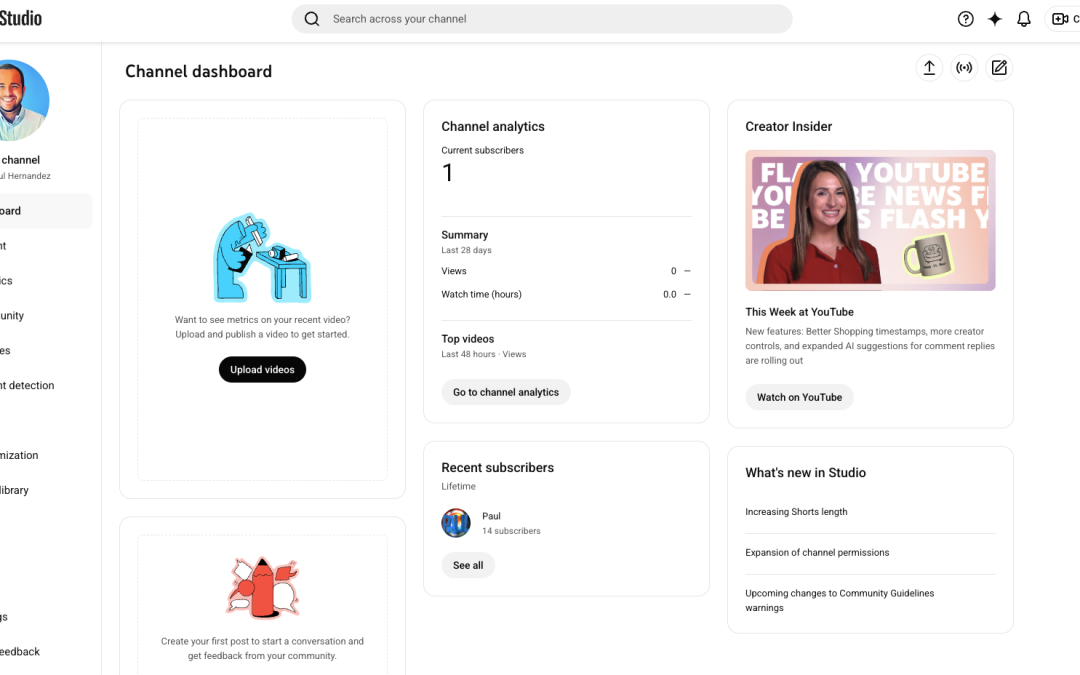Open your channel profile picture
Image resolution: width=1080 pixels, height=675 pixels.
pos(22,100)
